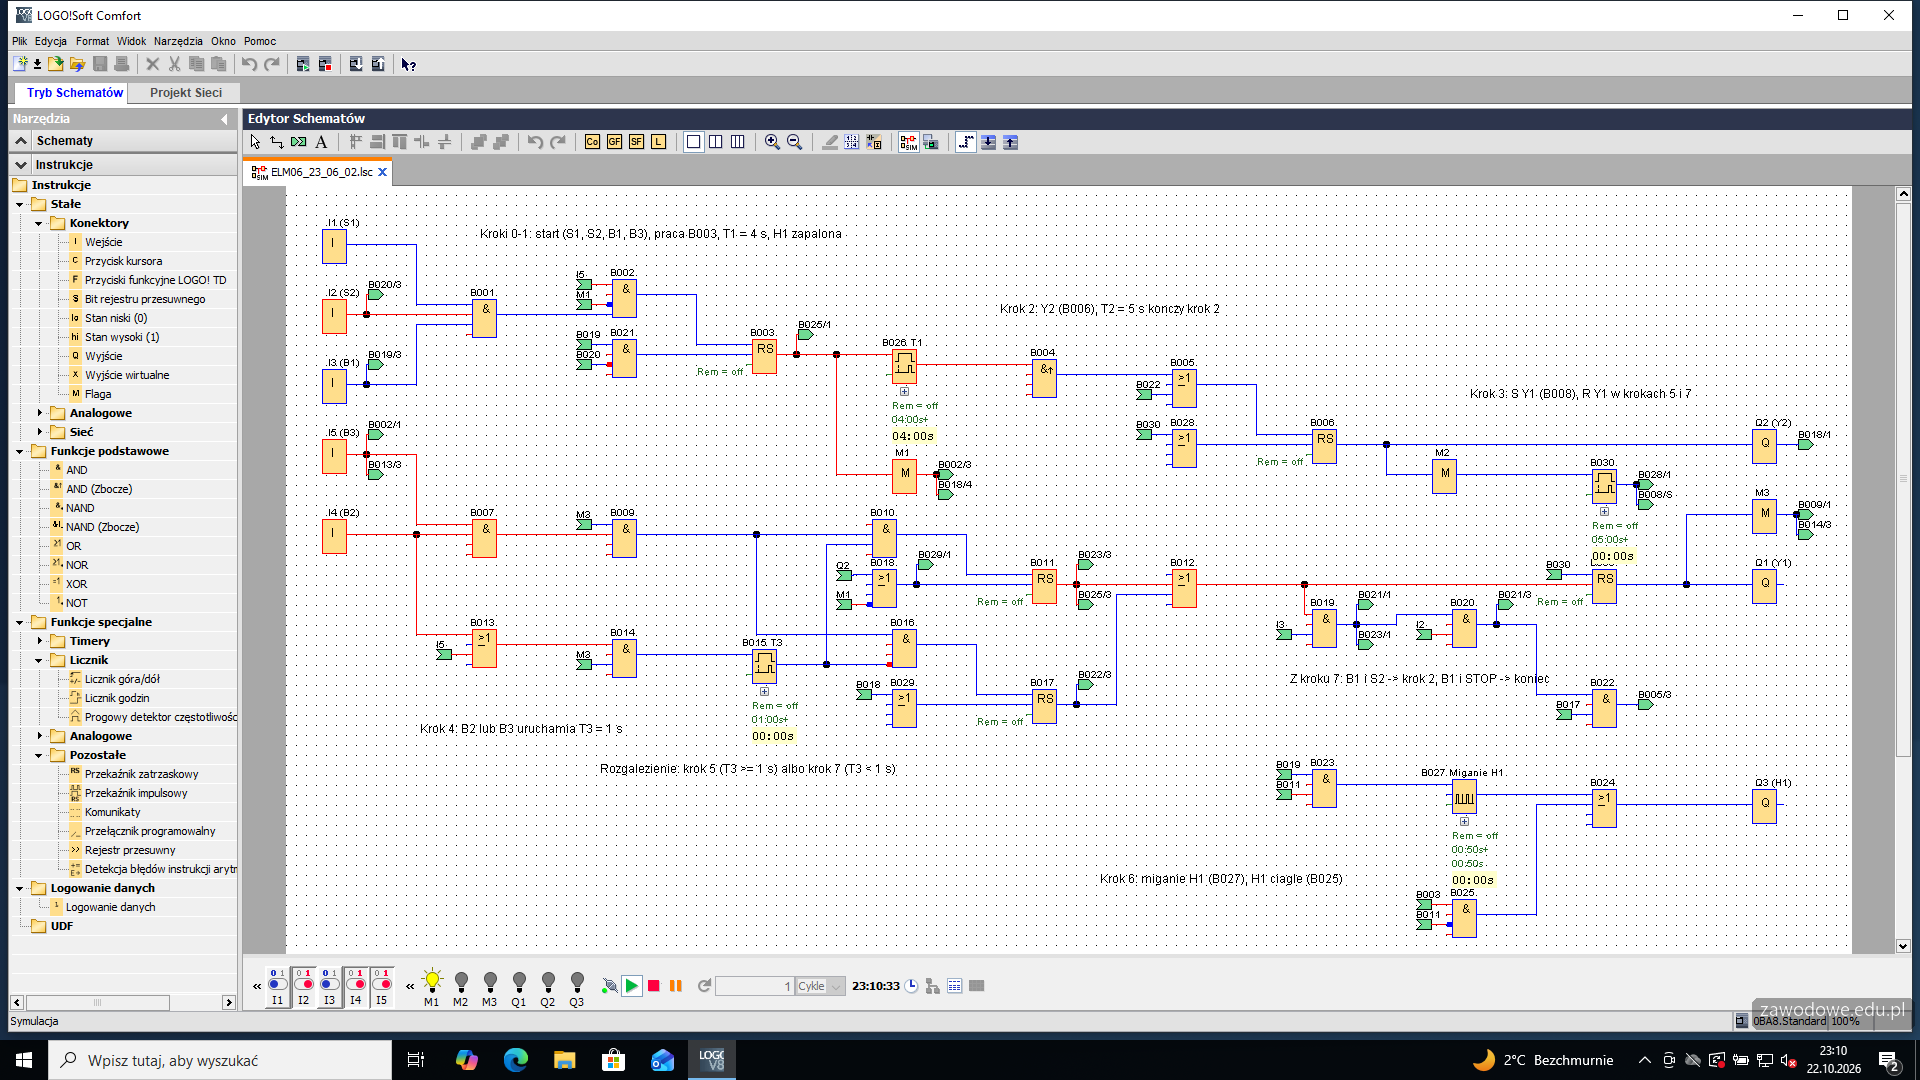
Task: Collapse the Licznik tree node
Action: point(39,660)
